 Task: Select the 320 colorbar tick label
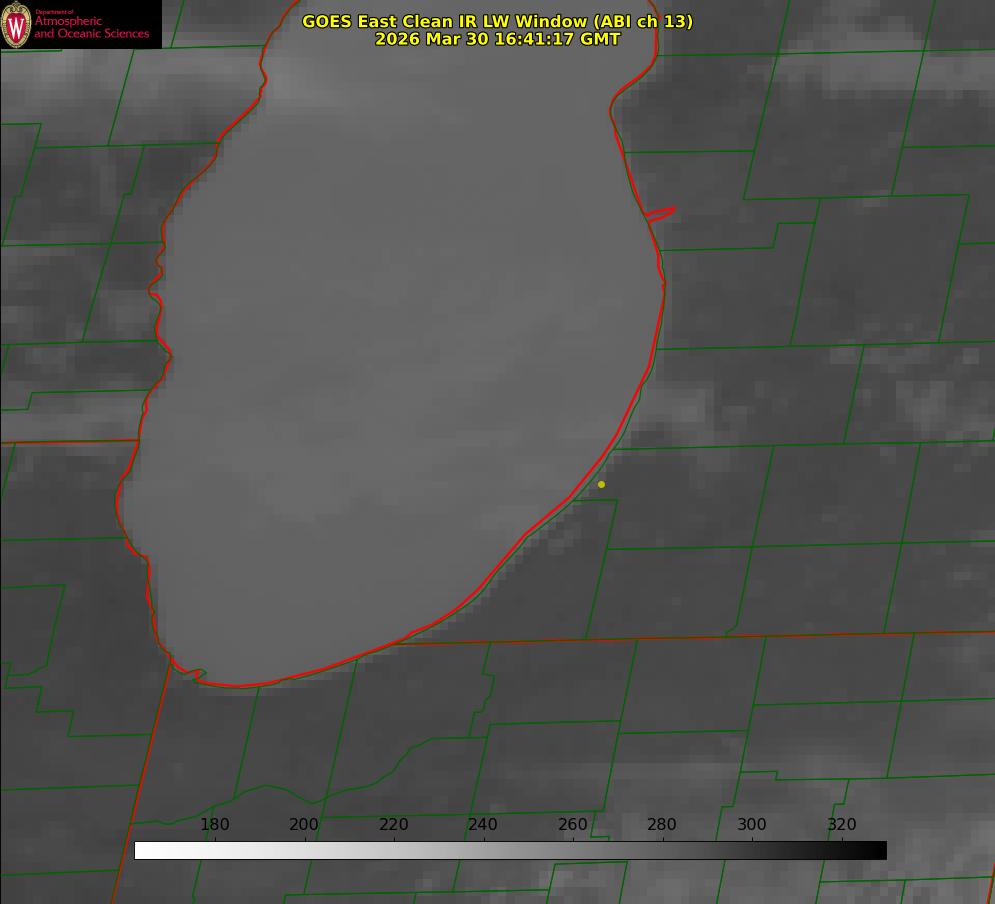point(842,824)
